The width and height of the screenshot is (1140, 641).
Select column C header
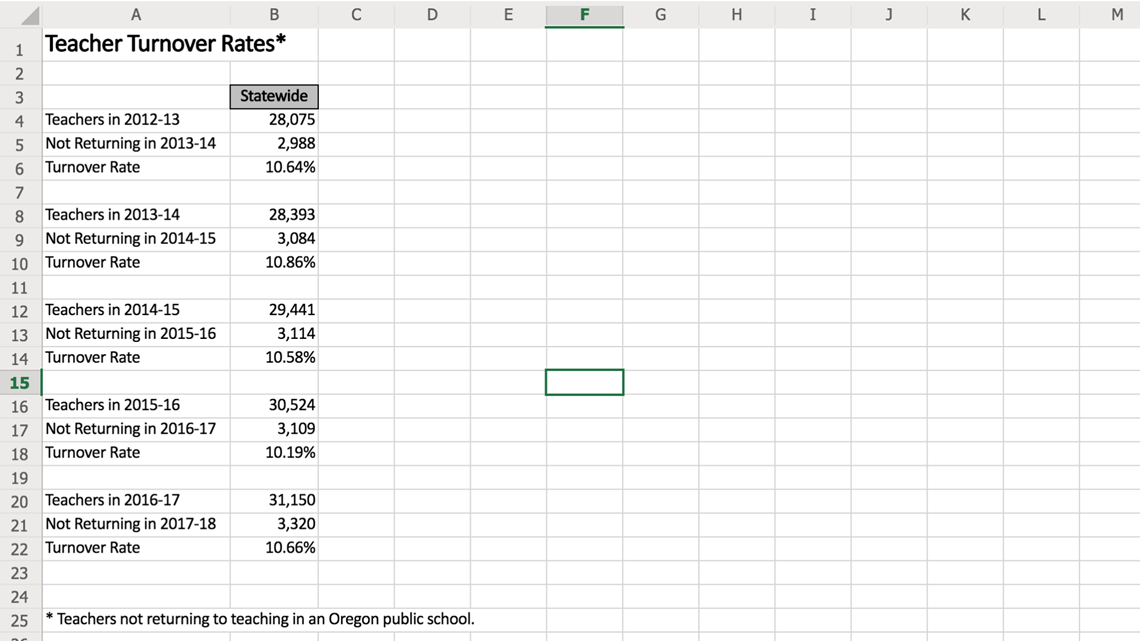pos(356,15)
